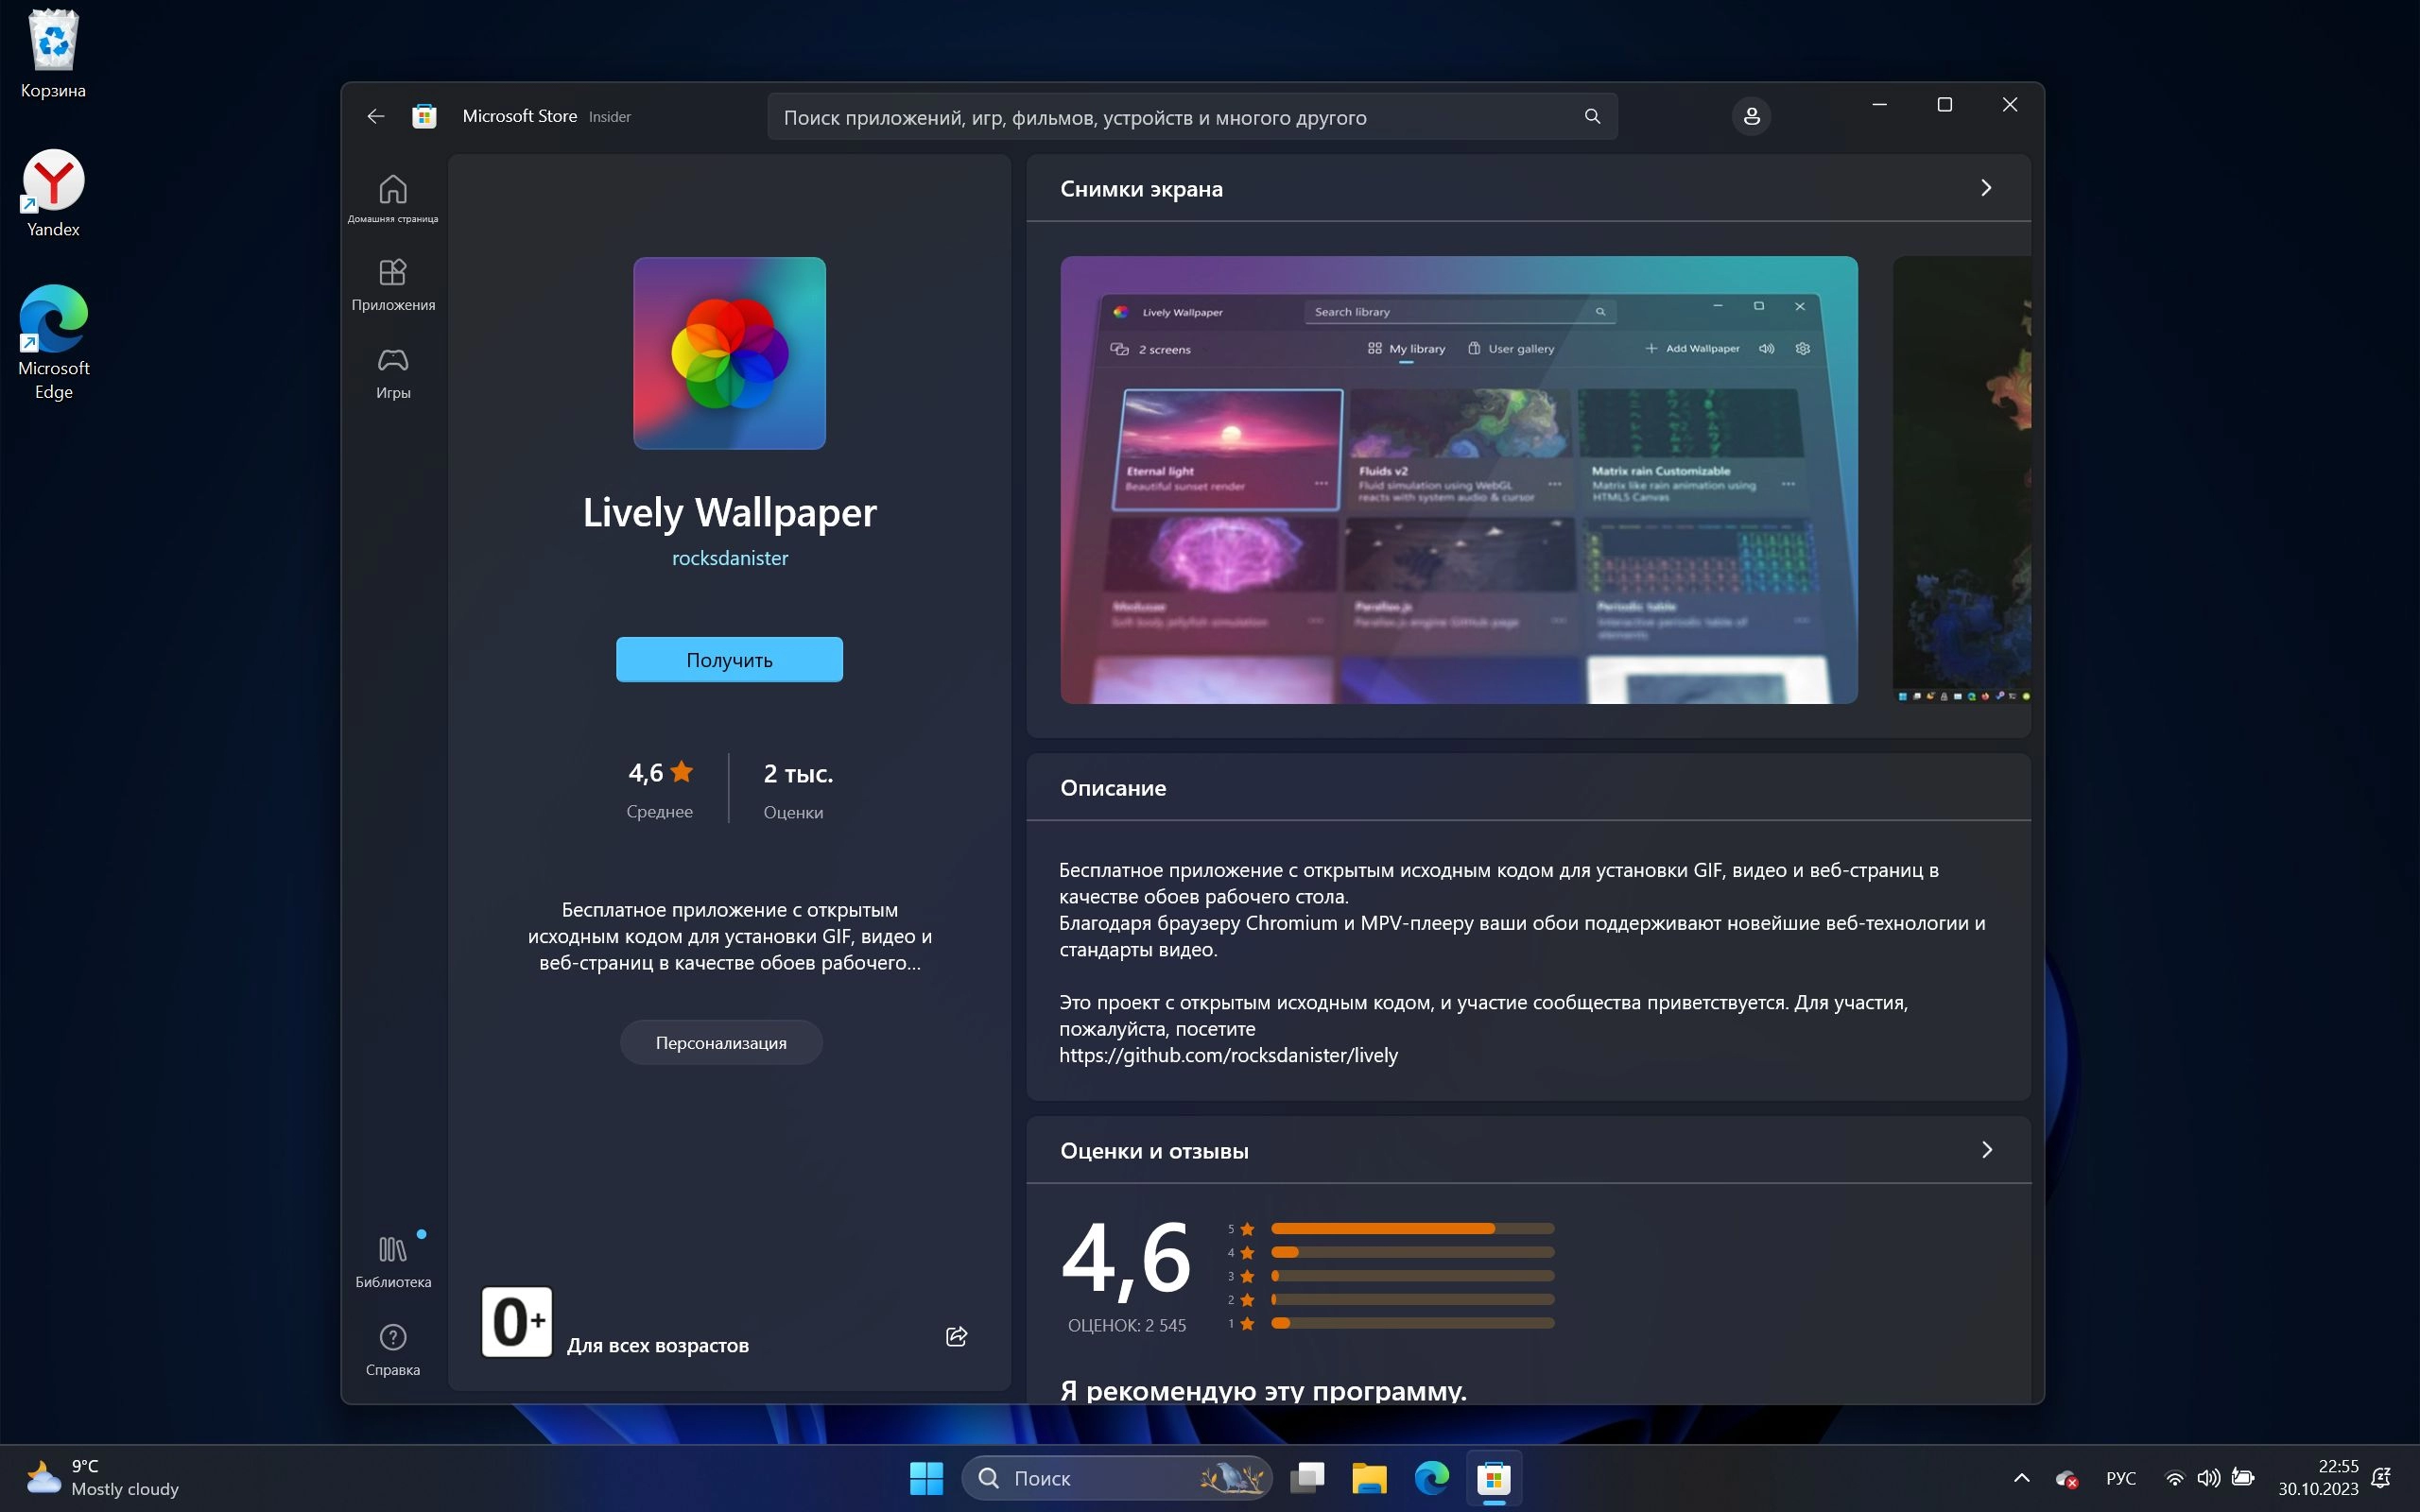Open the Home page sidebar icon
The height and width of the screenshot is (1512, 2420).
click(x=393, y=198)
